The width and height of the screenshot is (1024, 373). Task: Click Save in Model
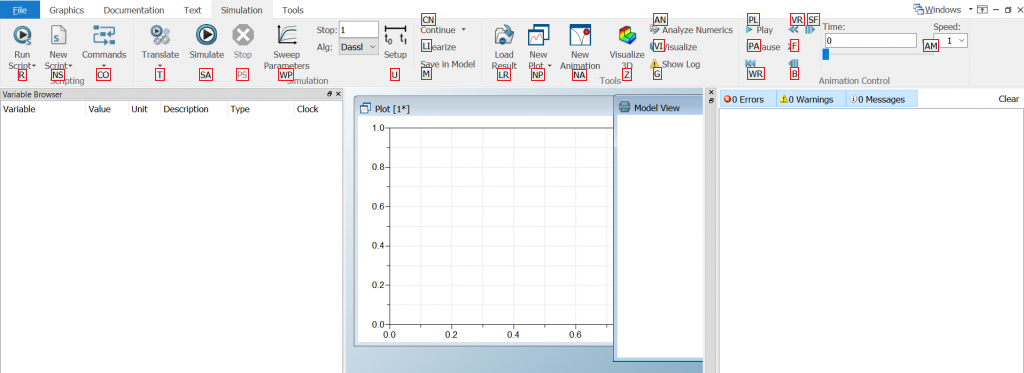[x=447, y=64]
